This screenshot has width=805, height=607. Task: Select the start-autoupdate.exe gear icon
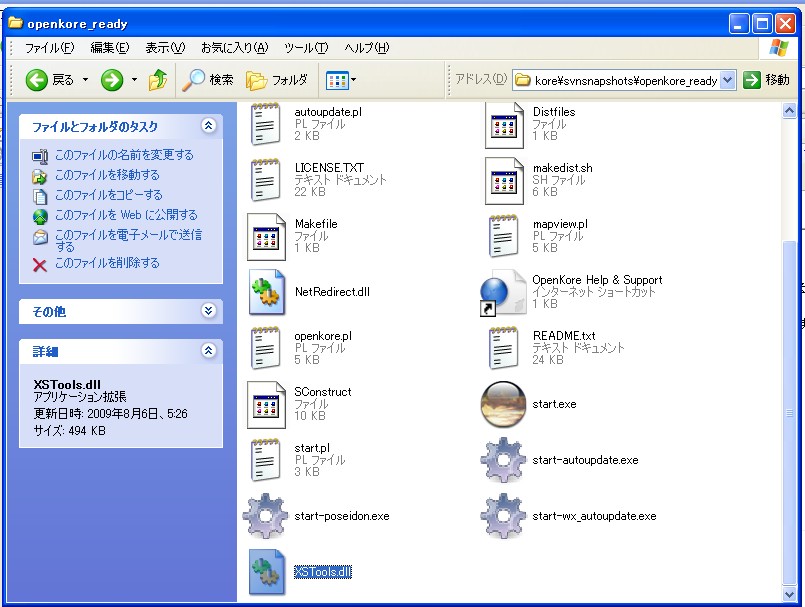(503, 460)
